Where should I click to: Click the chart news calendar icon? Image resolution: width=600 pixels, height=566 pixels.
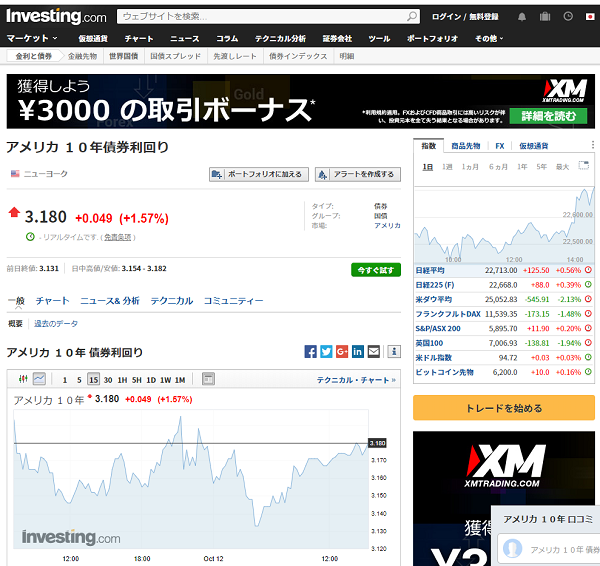[x=208, y=379]
